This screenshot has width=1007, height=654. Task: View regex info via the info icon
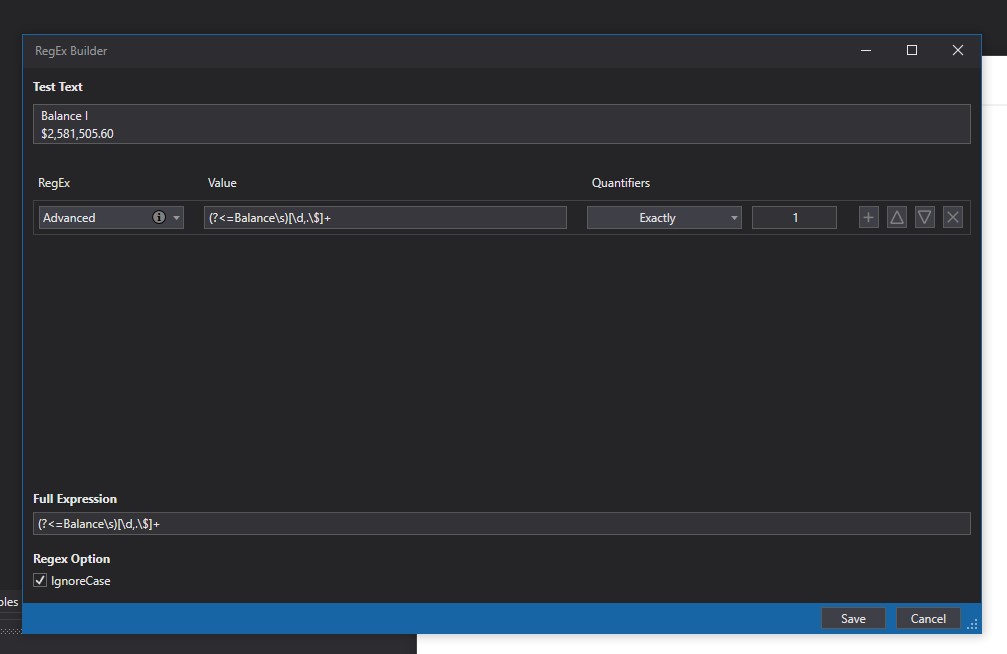(161, 217)
